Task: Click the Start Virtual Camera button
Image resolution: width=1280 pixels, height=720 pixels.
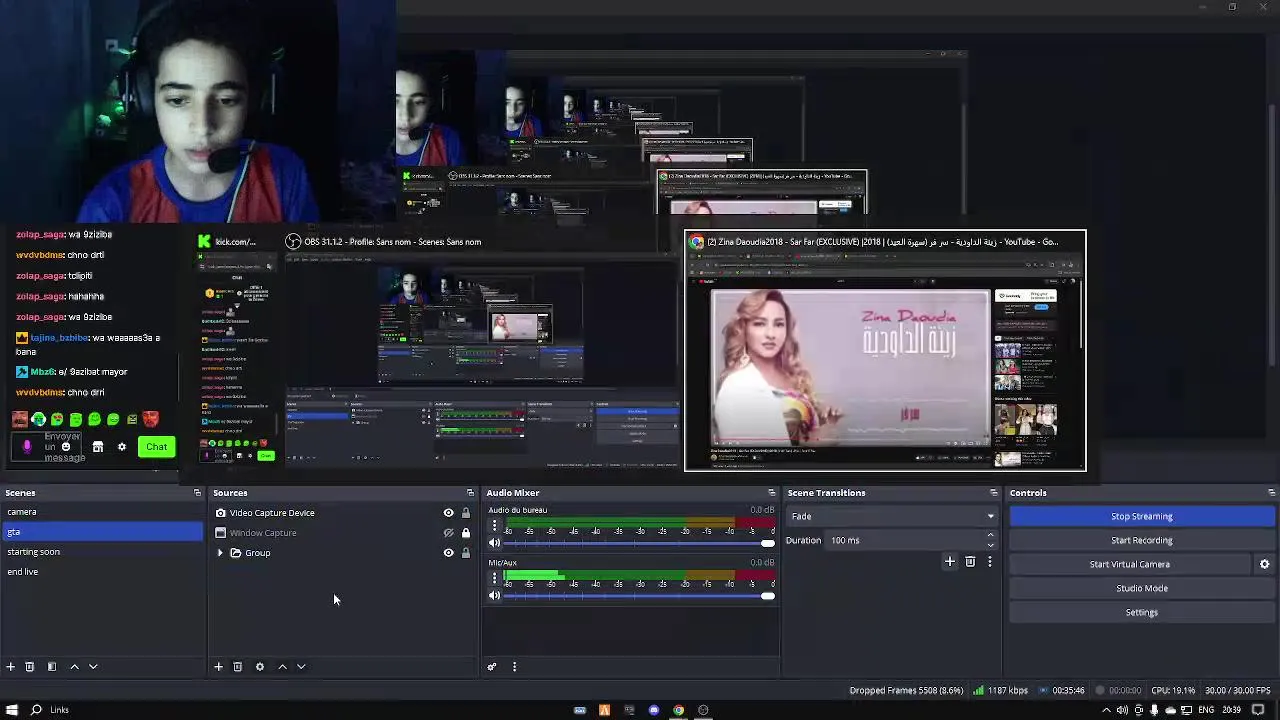Action: click(x=1130, y=564)
